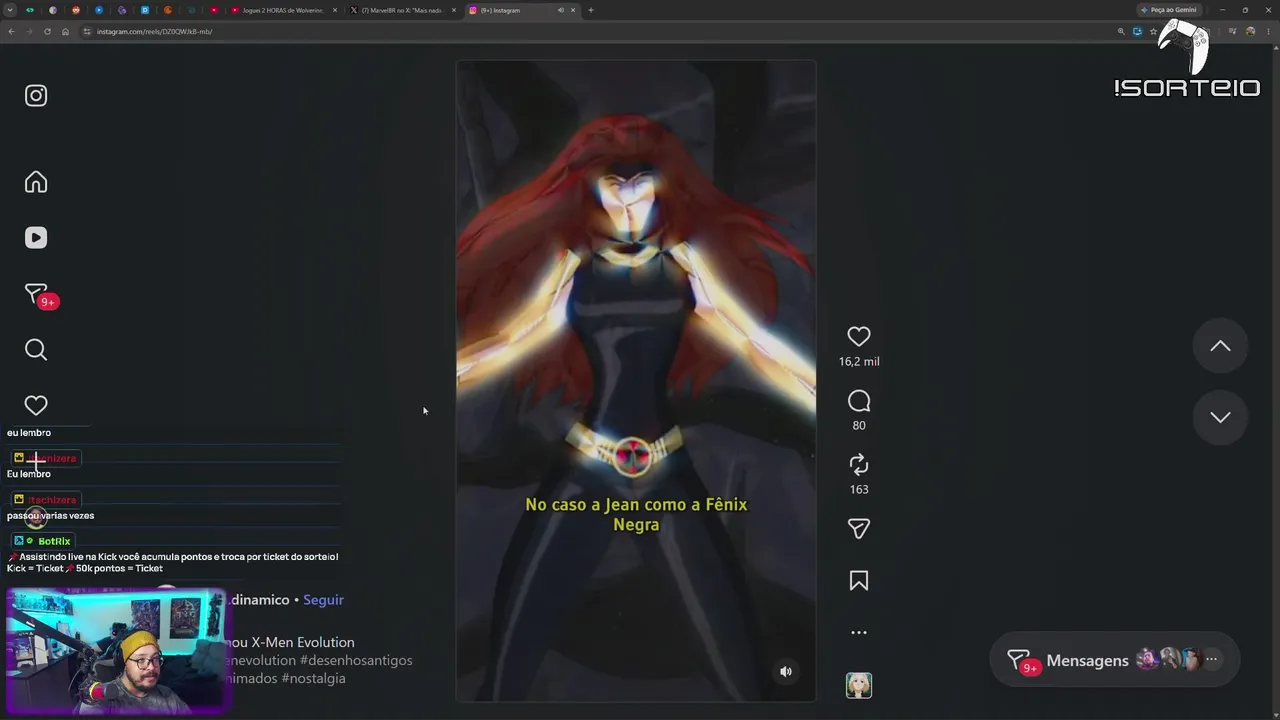Bookmark this page with the star icon

pyautogui.click(x=1153, y=32)
